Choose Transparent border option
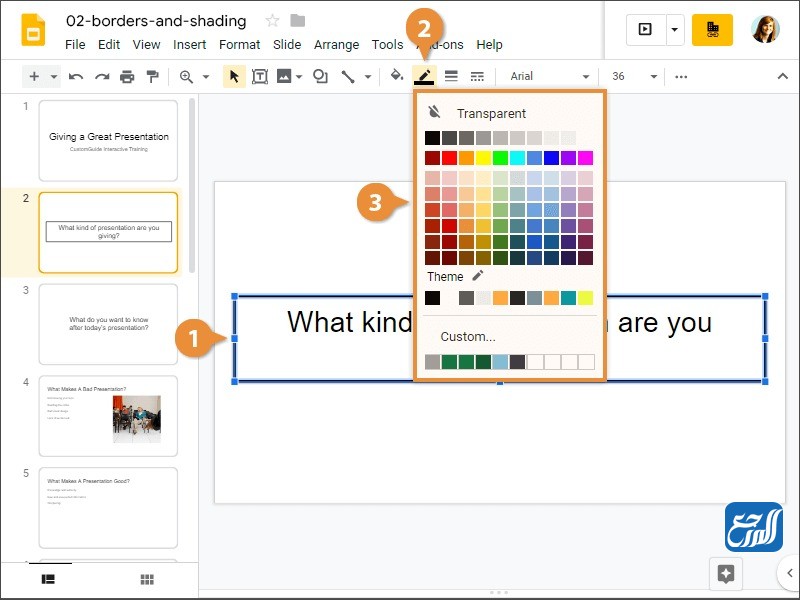The height and width of the screenshot is (600, 800). (x=490, y=113)
